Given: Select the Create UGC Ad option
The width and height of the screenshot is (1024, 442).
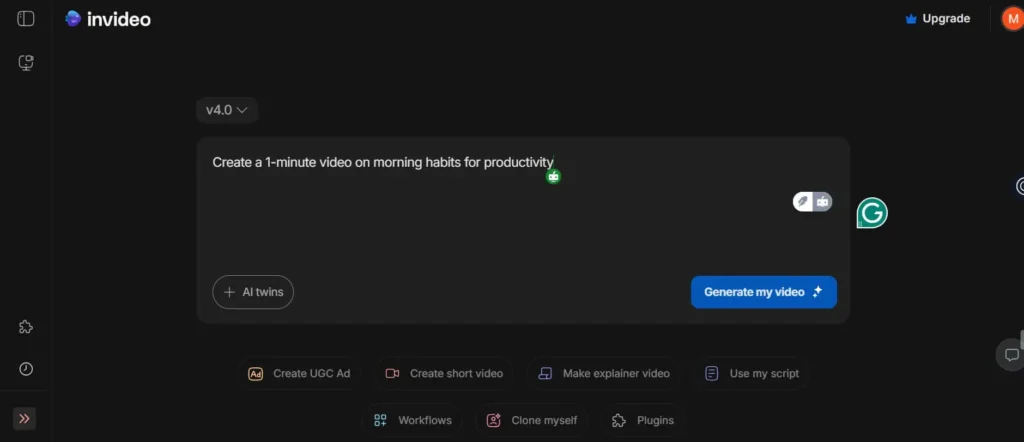Looking at the screenshot, I should point(300,373).
